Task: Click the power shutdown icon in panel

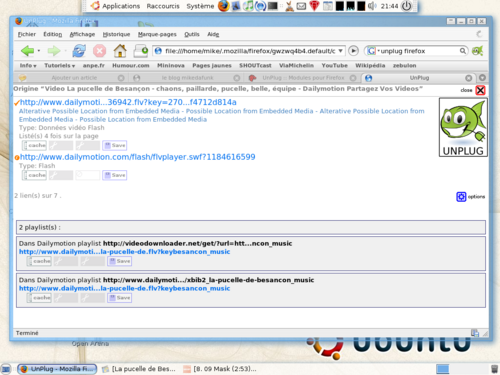Action: pyautogui.click(x=406, y=6)
